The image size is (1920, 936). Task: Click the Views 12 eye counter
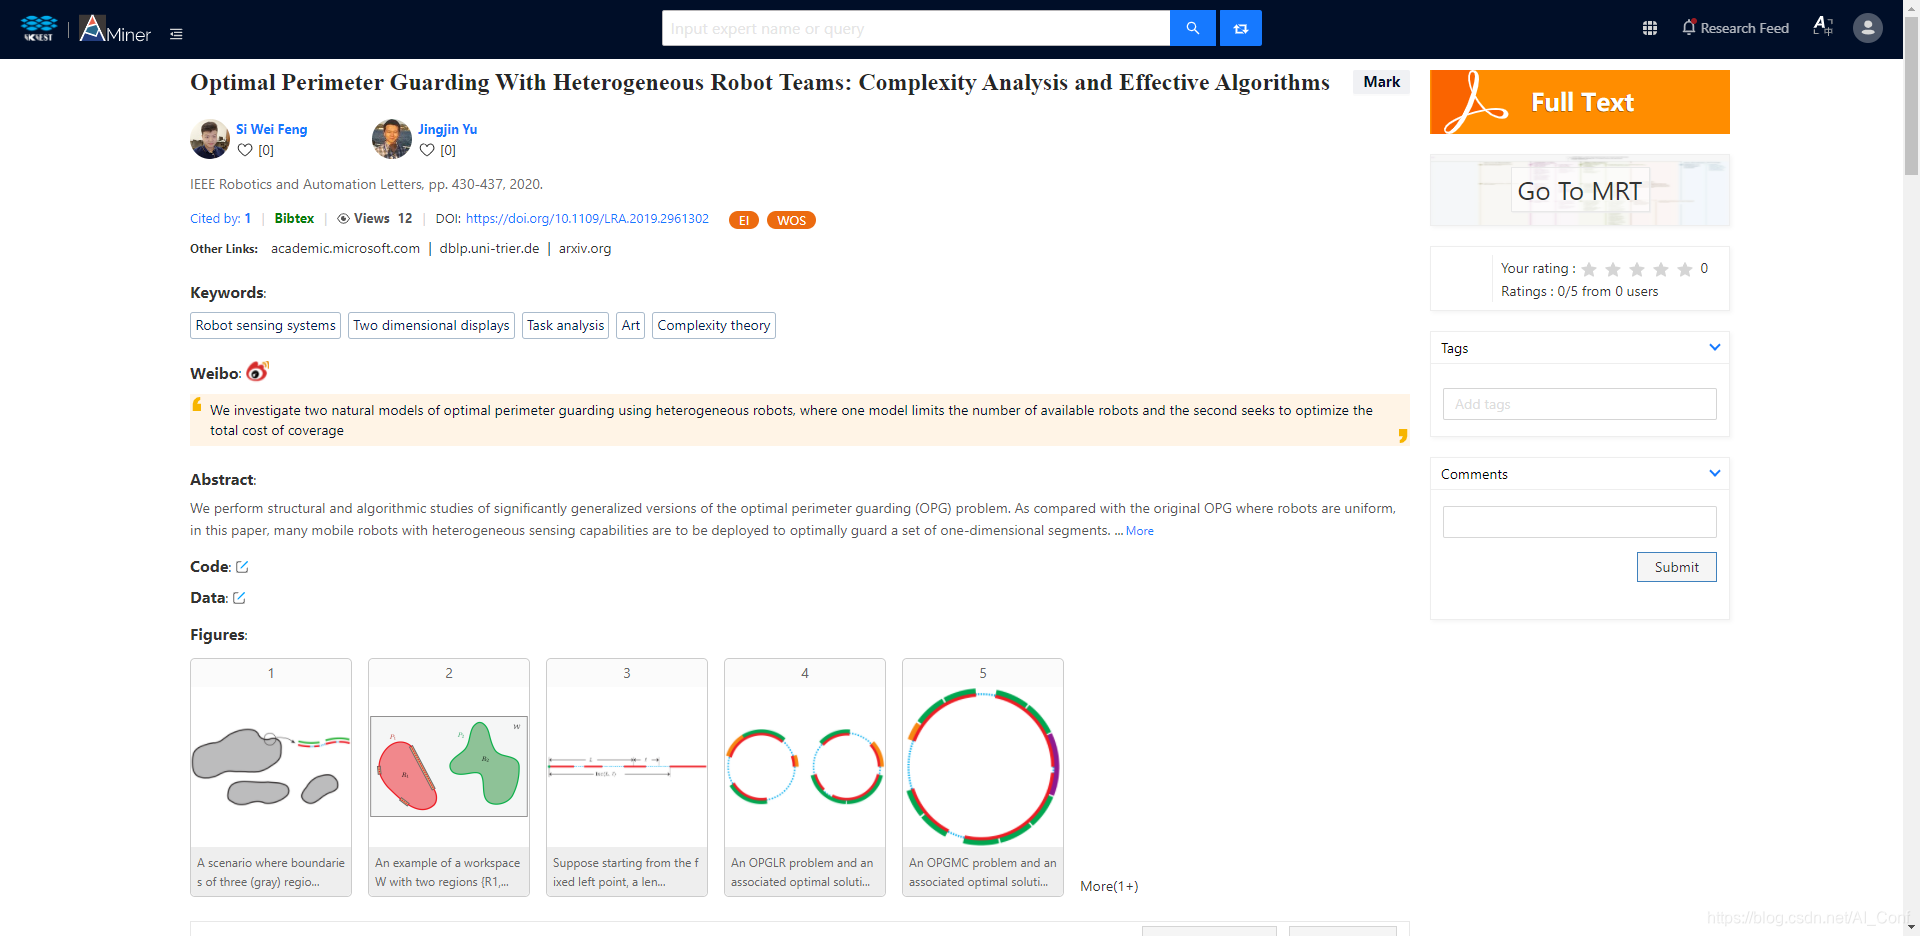[x=375, y=218]
